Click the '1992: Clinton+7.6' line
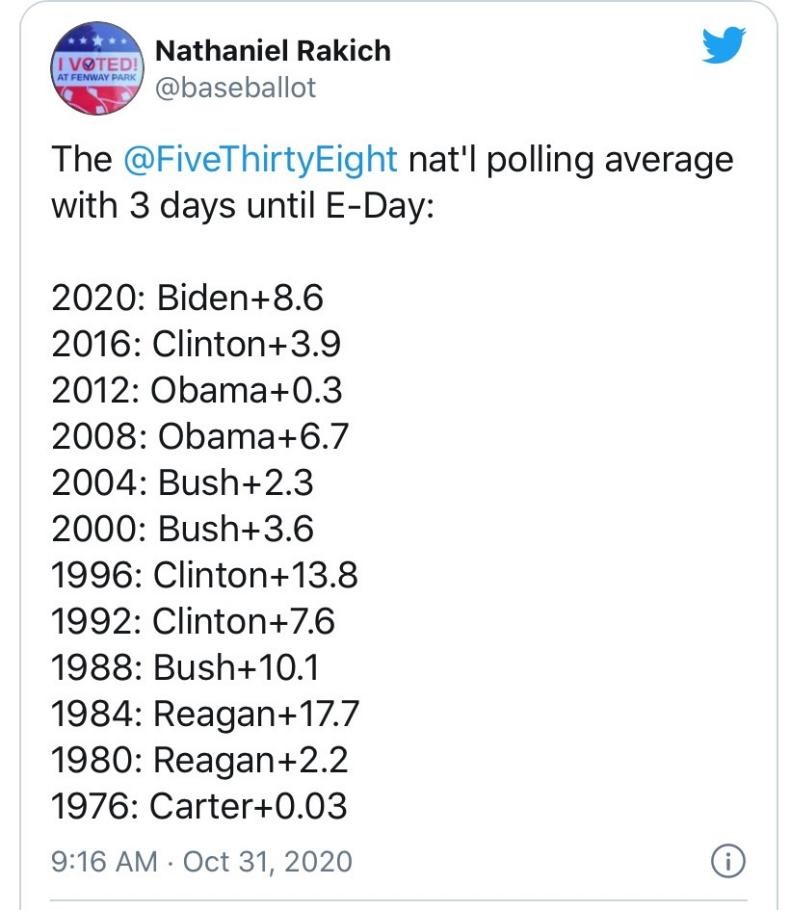The height and width of the screenshot is (910, 790). 193,622
